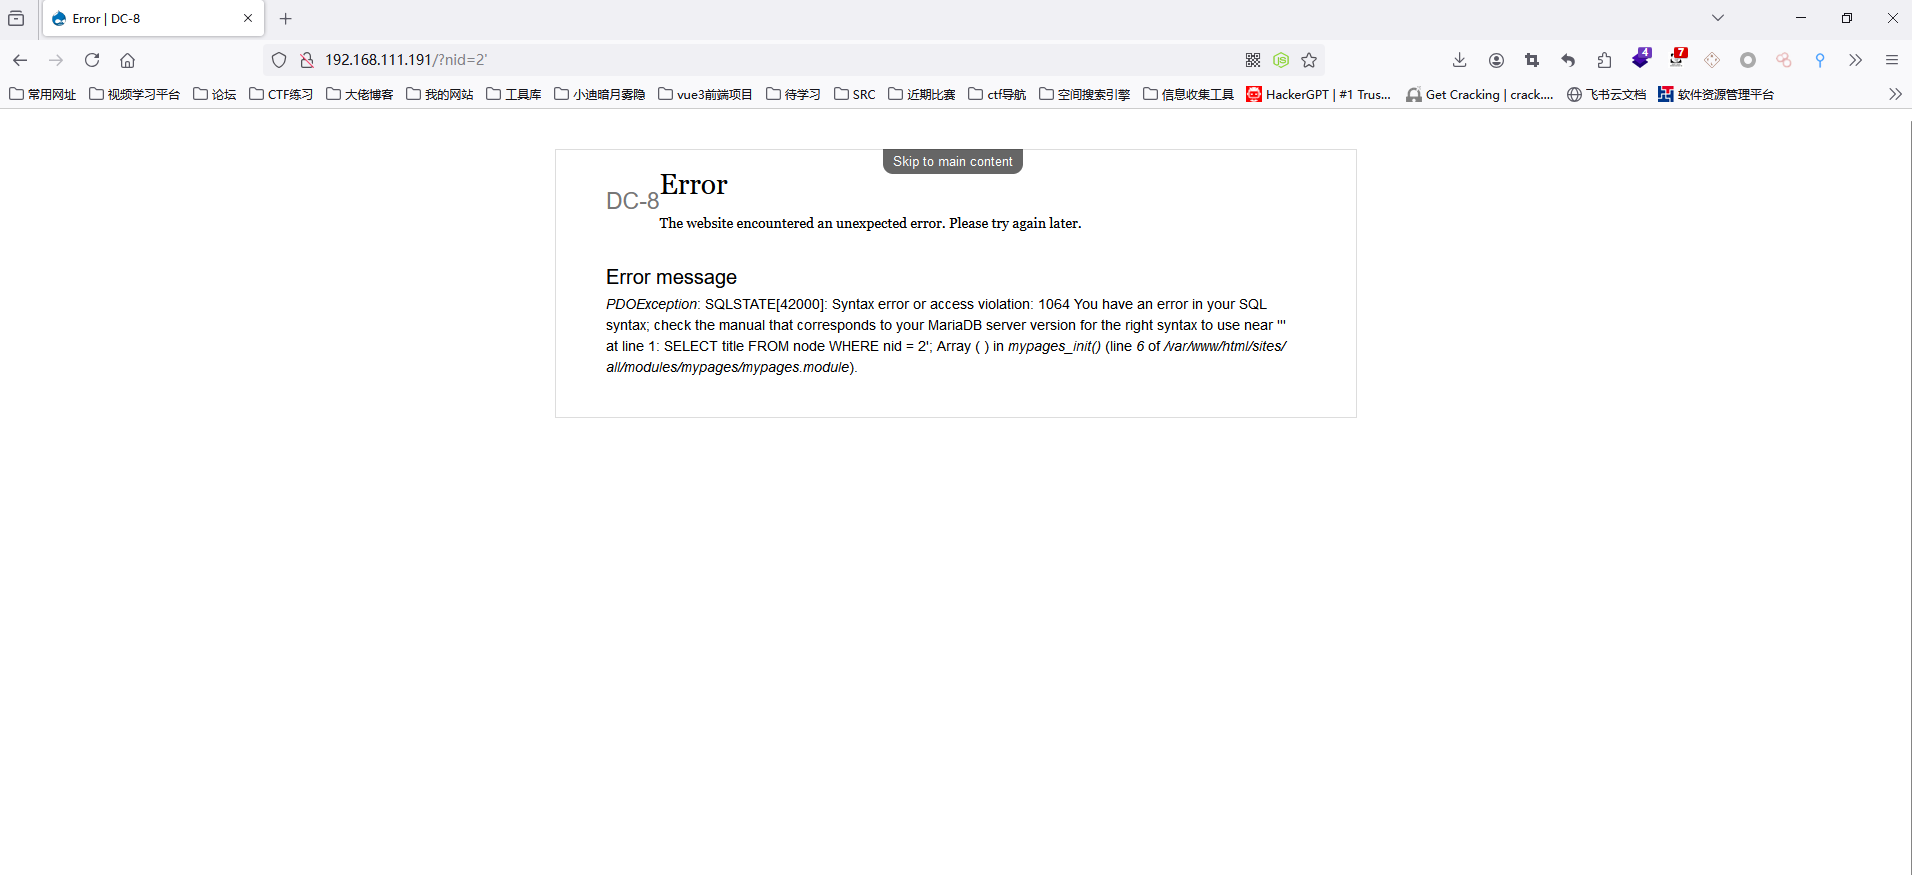Click the green Node.js icon in address bar

point(1281,60)
